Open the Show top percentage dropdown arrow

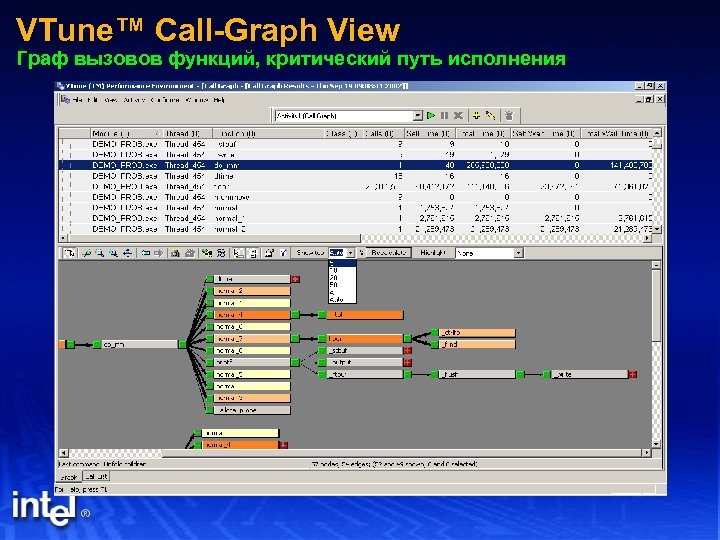tap(350, 253)
